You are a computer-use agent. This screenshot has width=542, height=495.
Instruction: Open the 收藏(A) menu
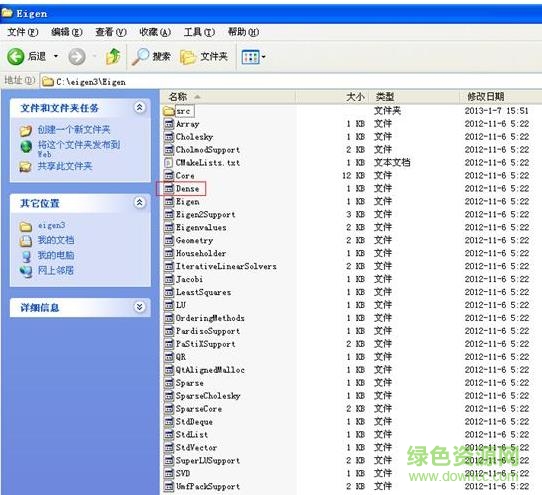(155, 32)
